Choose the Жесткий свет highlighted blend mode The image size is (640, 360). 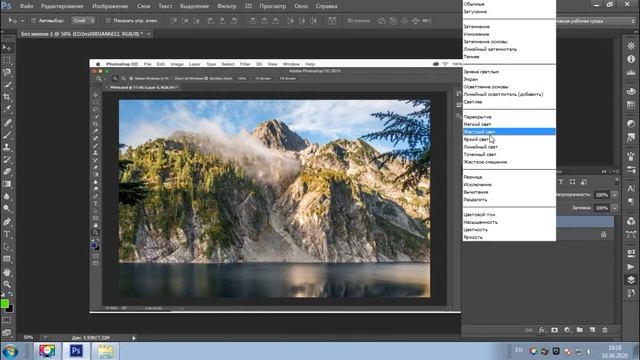click(509, 131)
